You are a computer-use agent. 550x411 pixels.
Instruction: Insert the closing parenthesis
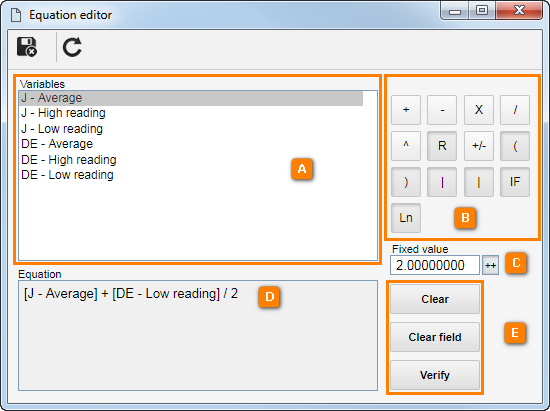pyautogui.click(x=406, y=182)
